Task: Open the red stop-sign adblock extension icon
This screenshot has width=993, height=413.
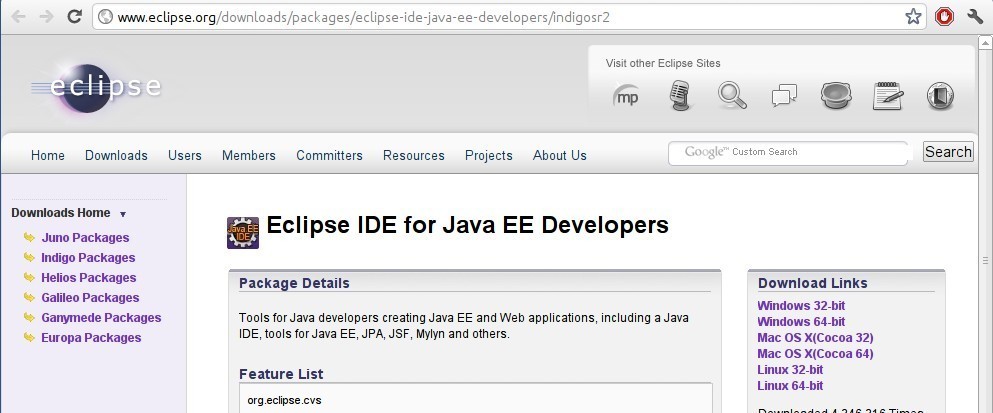Action: click(x=944, y=16)
